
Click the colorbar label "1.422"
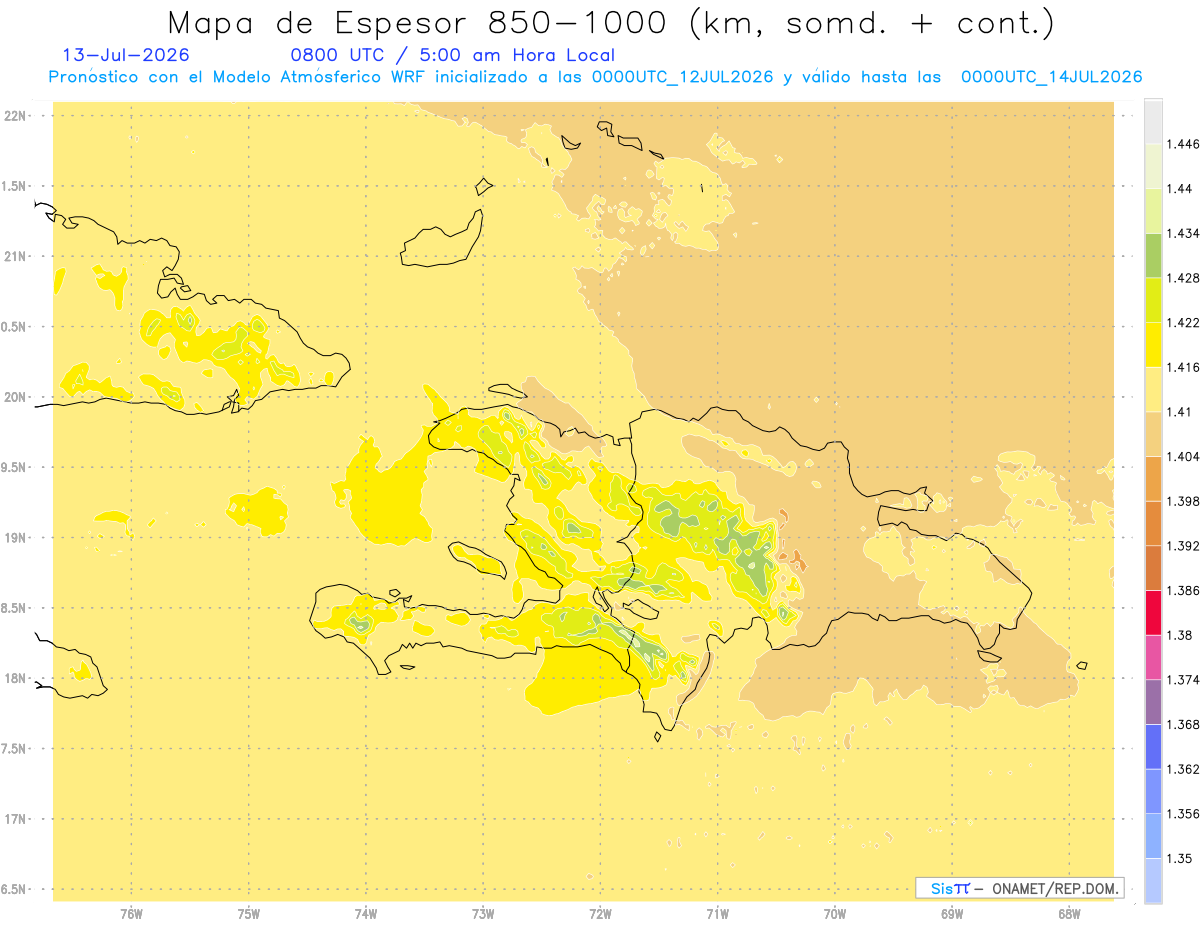tap(1183, 323)
